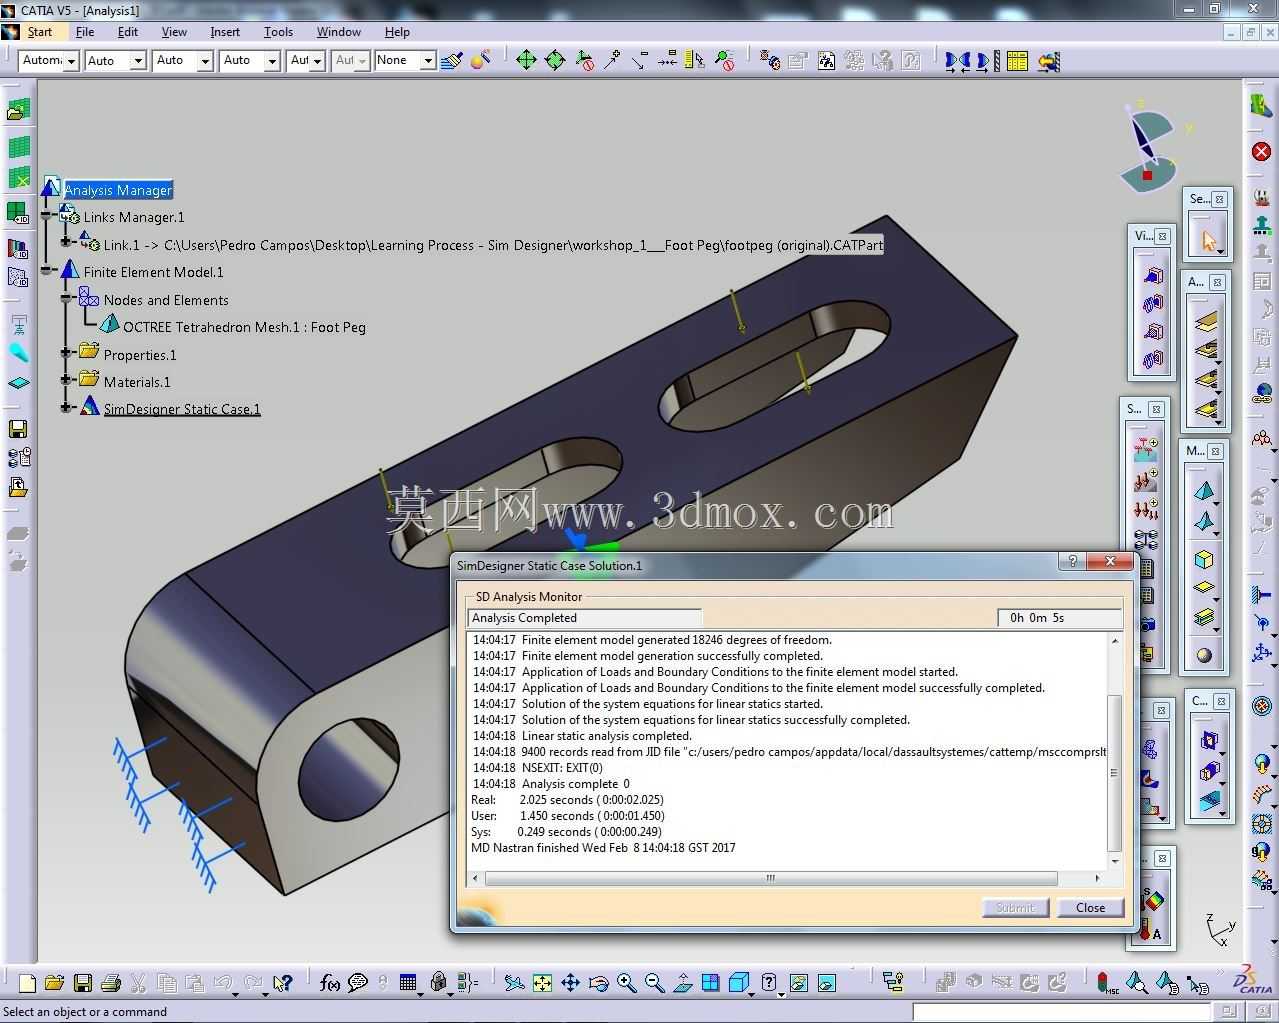Close the Se... floating toolbar panel
This screenshot has height=1023, width=1279.
[x=1219, y=199]
